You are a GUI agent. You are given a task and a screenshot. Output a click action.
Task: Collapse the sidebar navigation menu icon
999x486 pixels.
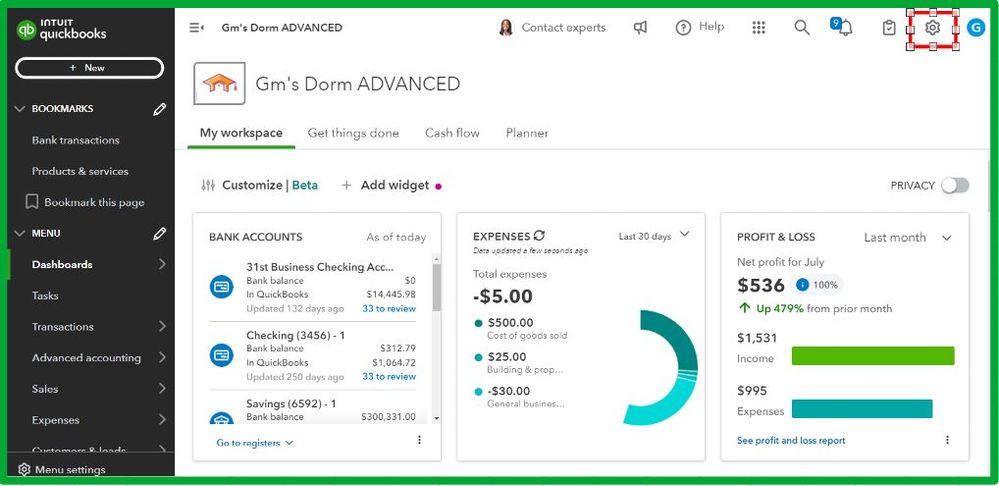(x=197, y=28)
